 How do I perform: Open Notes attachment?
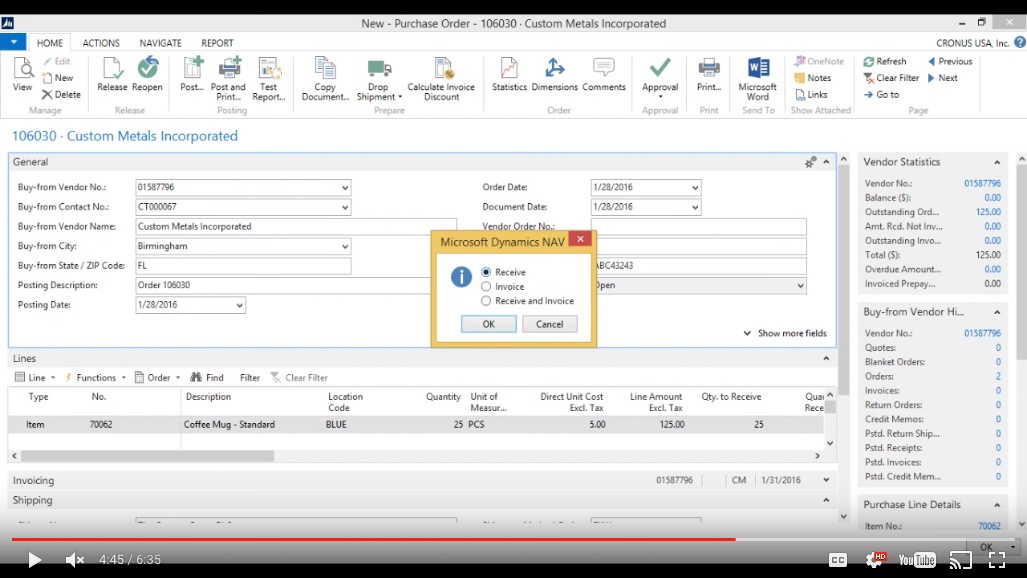813,77
